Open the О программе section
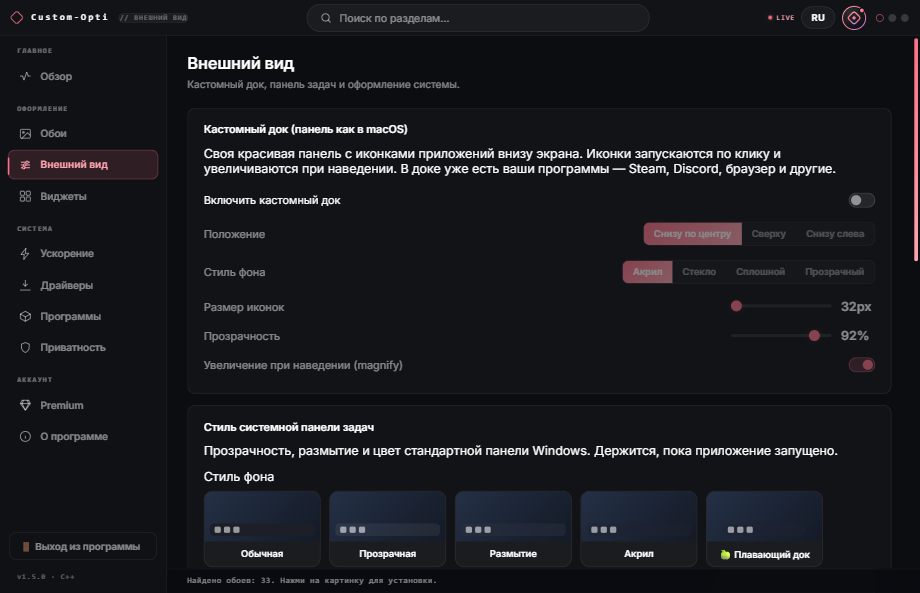Image resolution: width=920 pixels, height=593 pixels. tap(83, 436)
